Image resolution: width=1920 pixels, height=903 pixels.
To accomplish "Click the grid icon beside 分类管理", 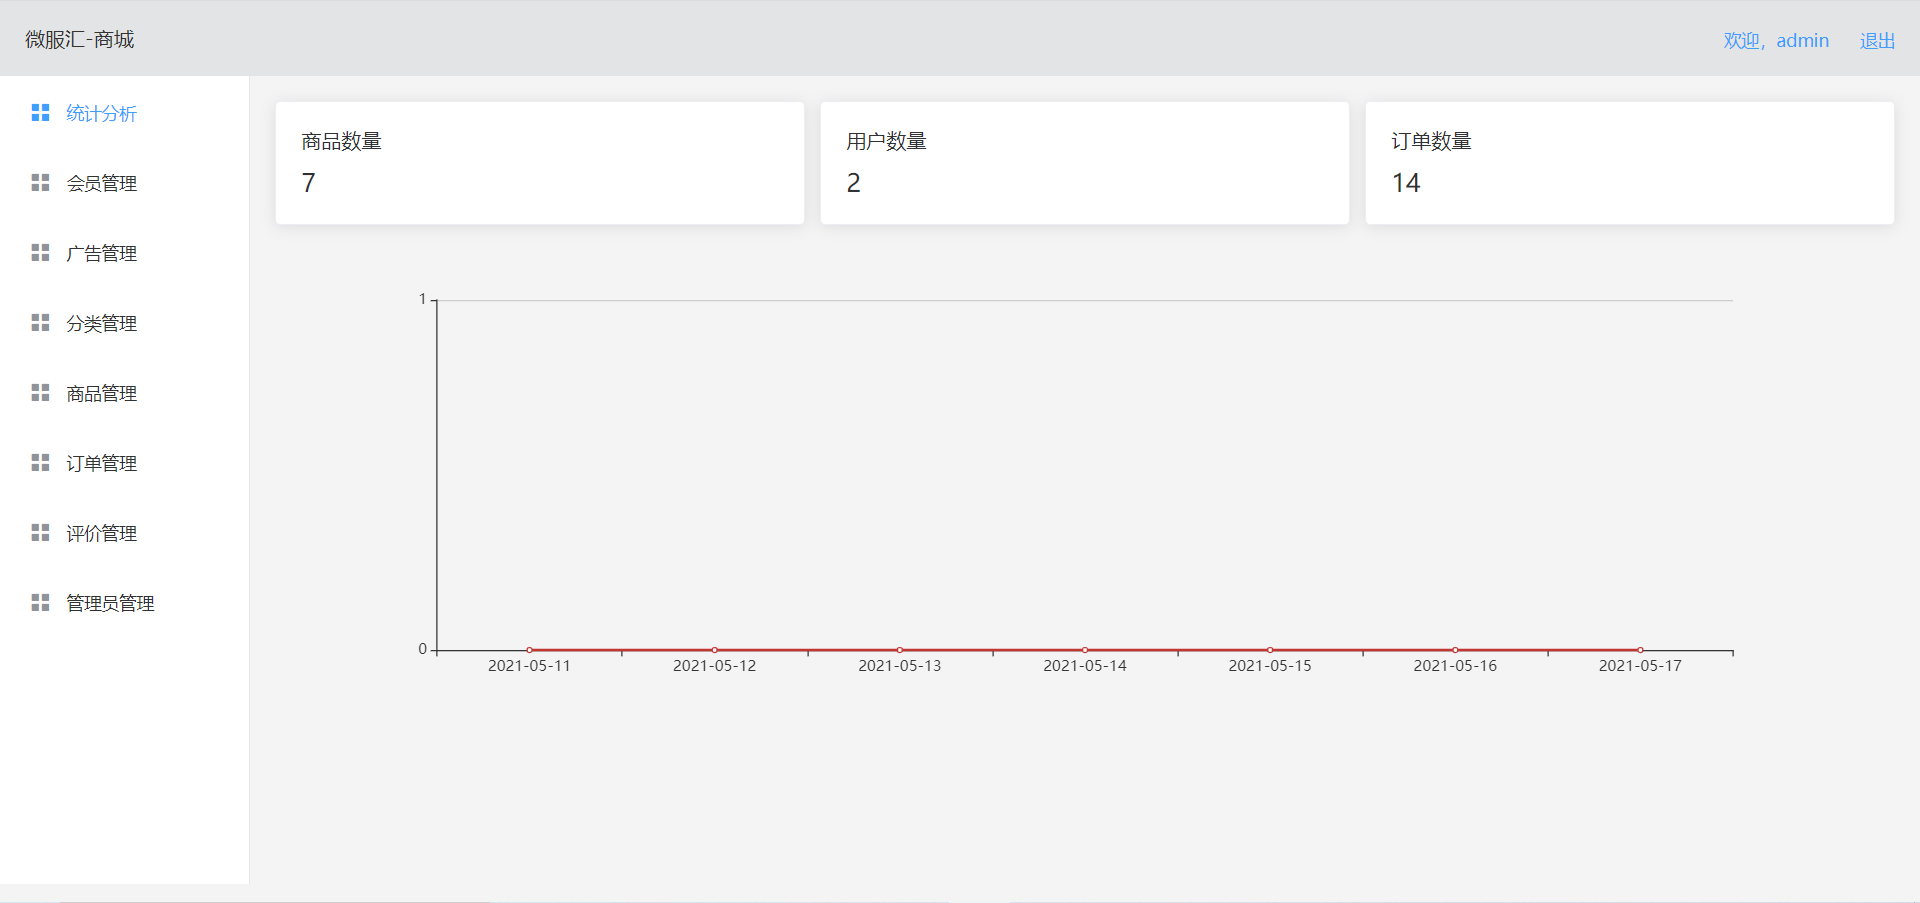I will (x=40, y=323).
